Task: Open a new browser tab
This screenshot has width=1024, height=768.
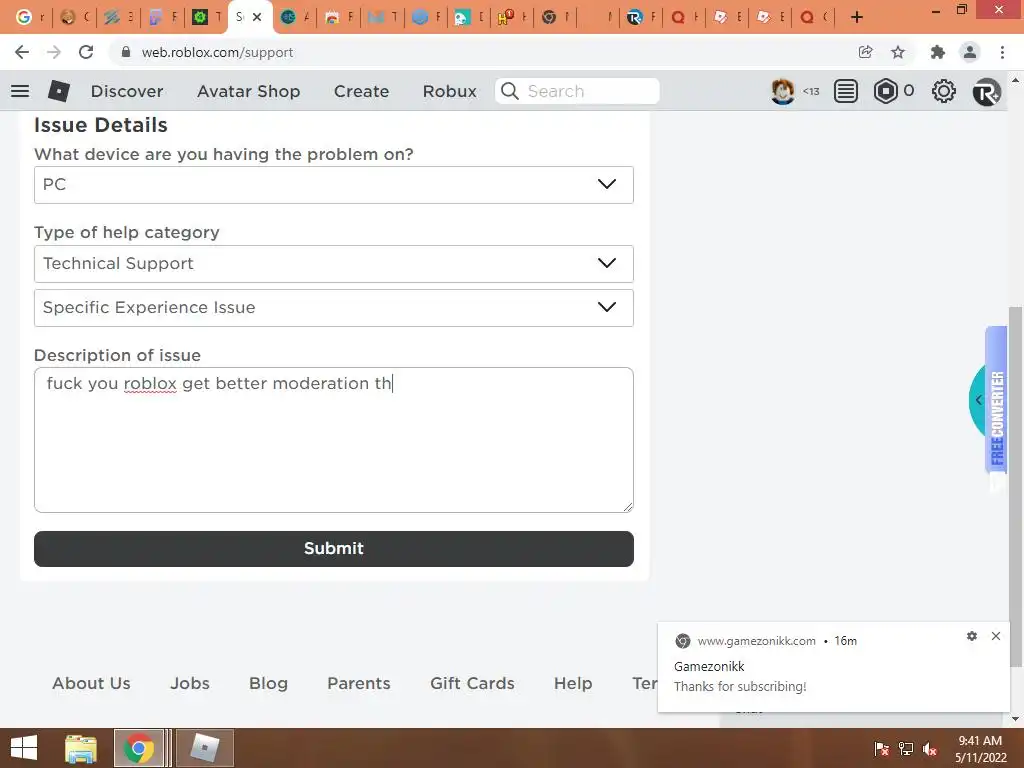Action: (x=857, y=17)
